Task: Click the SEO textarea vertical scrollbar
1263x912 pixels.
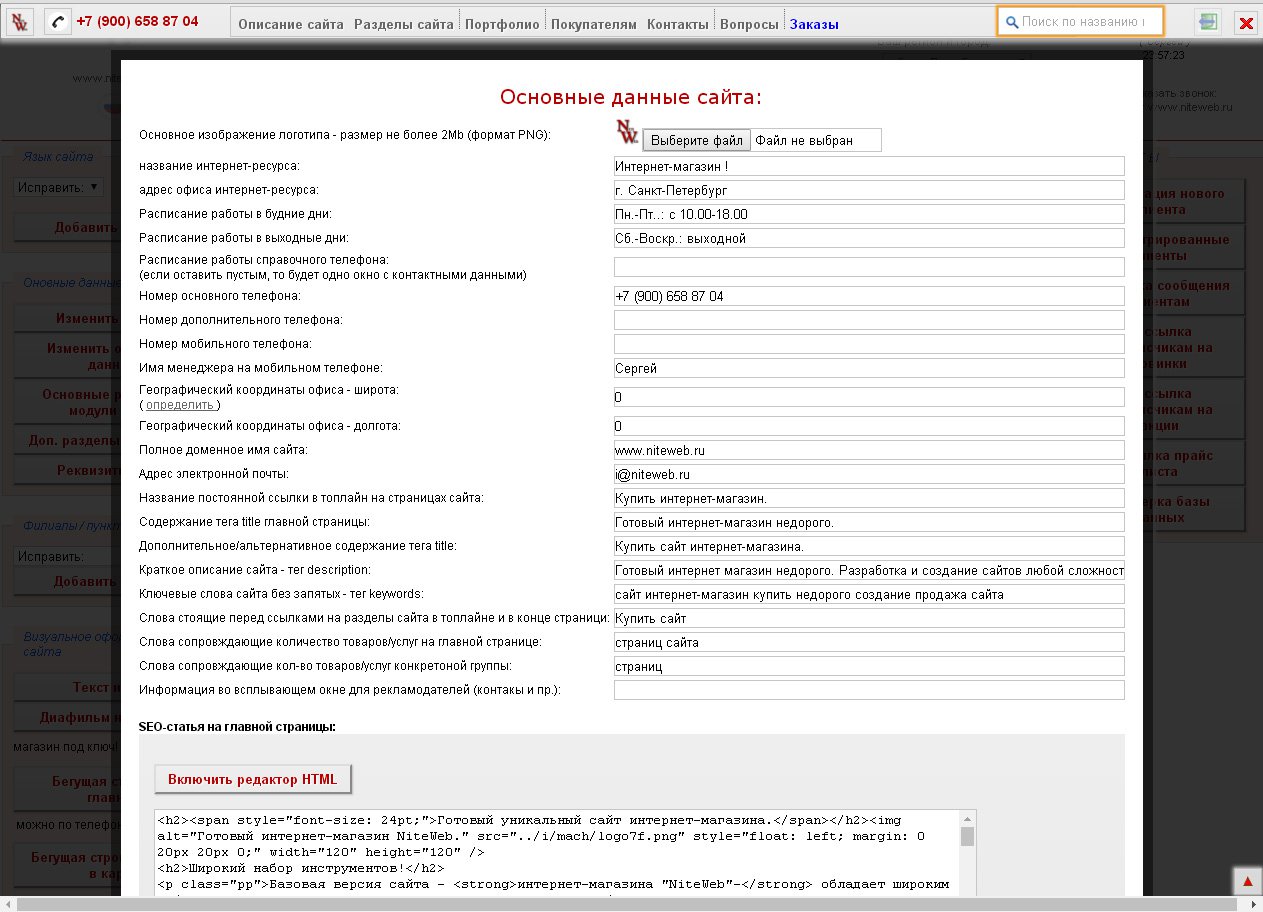Action: click(x=967, y=853)
